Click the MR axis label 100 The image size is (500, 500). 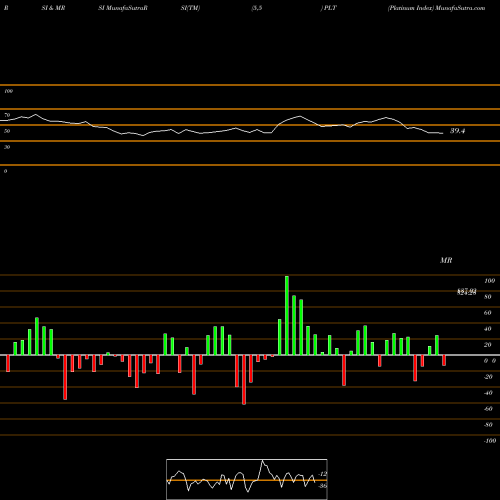(x=490, y=281)
